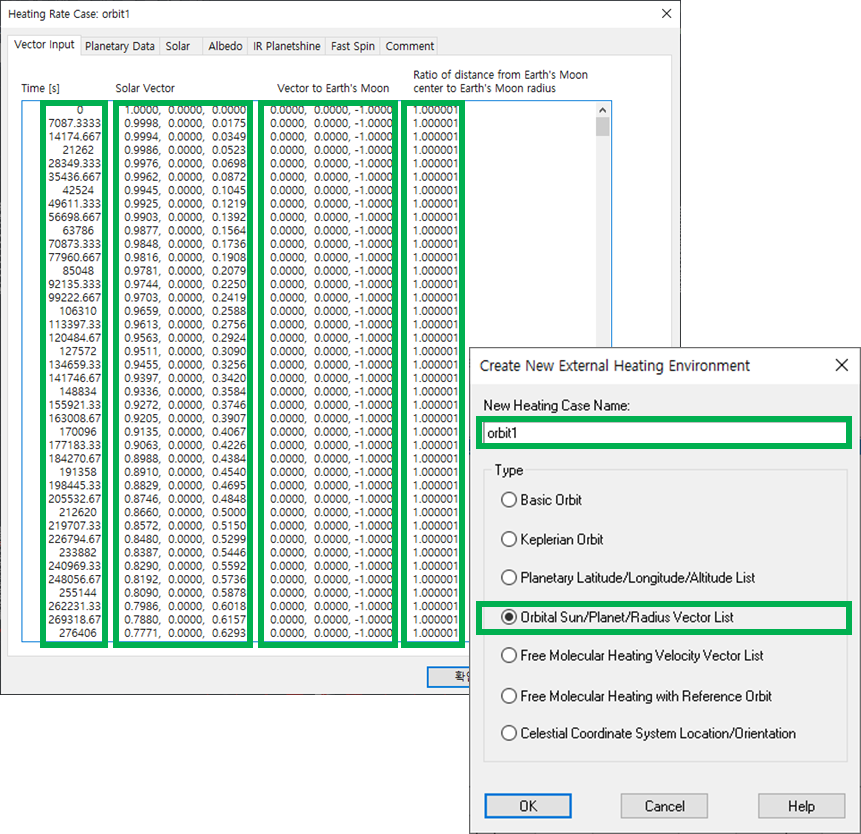This screenshot has height=834, width=861.
Task: Click the New Heating Case Name field
Action: [664, 433]
